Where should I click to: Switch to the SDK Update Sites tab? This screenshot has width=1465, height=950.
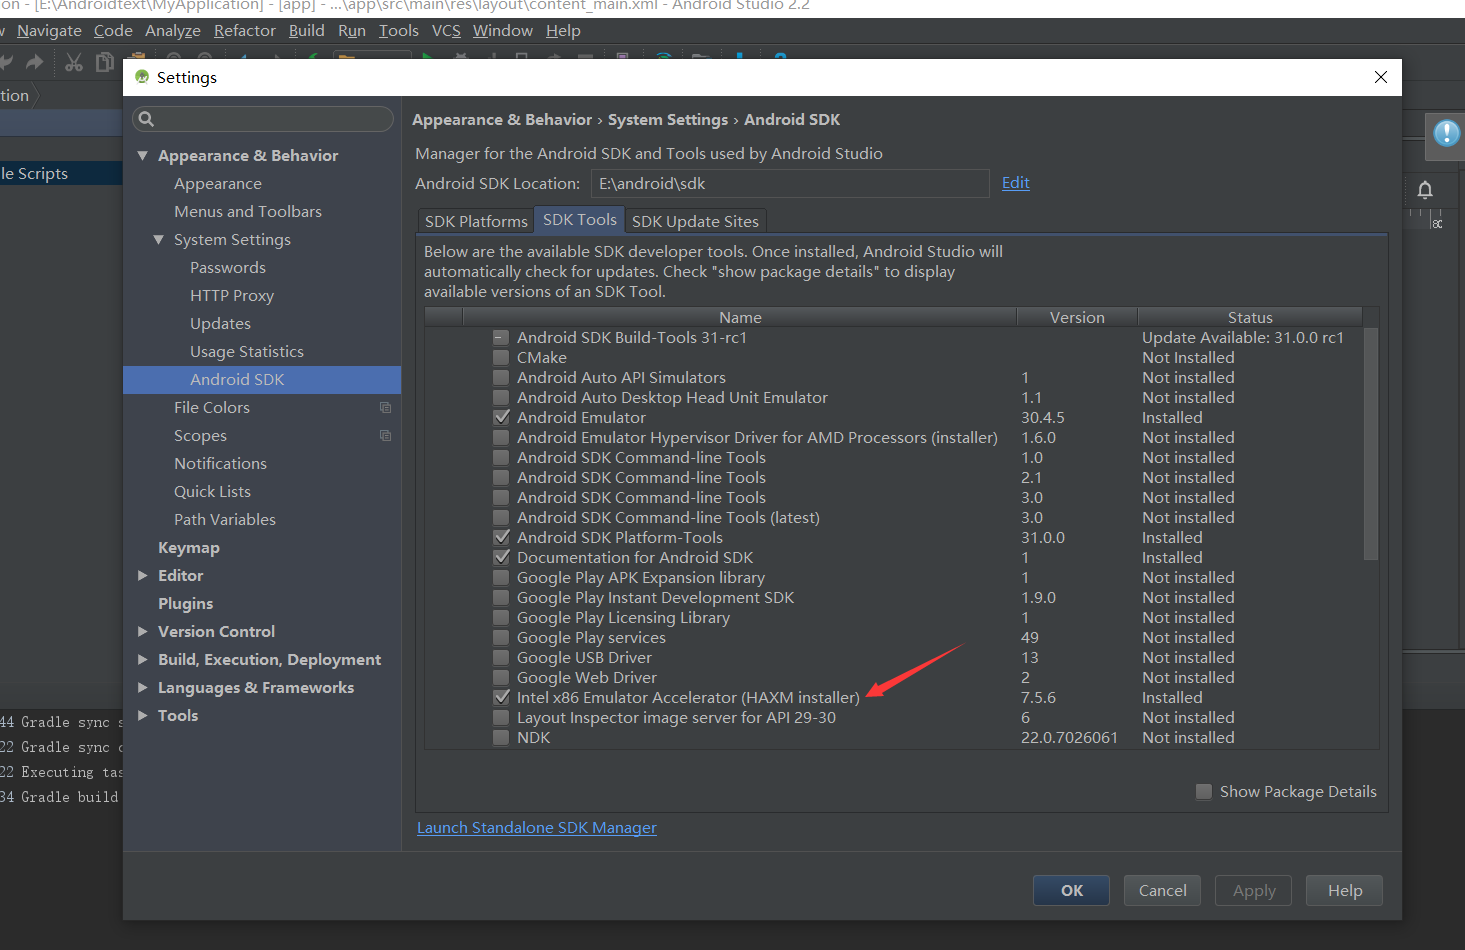pos(695,221)
